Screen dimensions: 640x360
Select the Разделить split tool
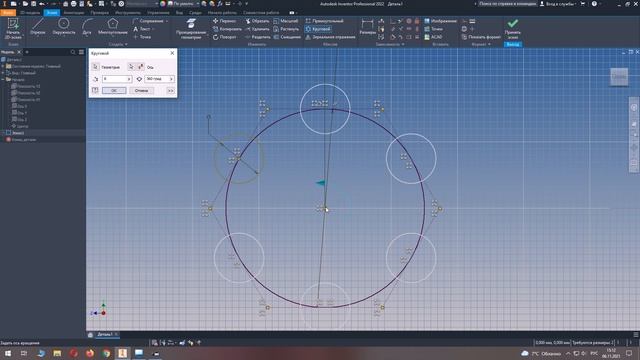coord(258,37)
